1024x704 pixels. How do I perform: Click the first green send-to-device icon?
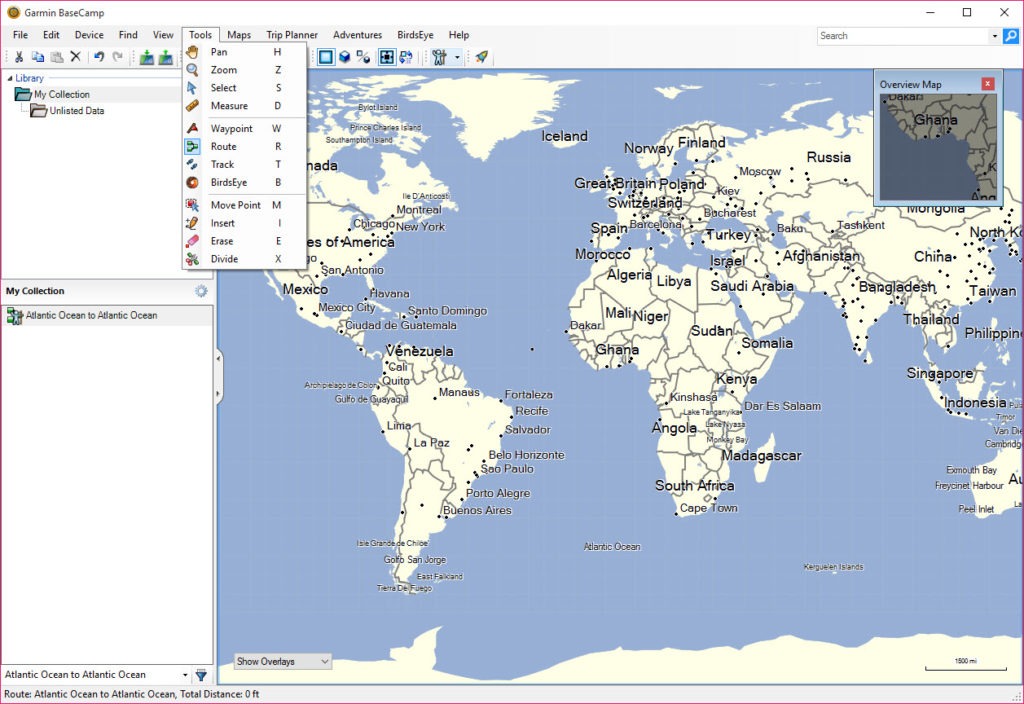[x=147, y=57]
